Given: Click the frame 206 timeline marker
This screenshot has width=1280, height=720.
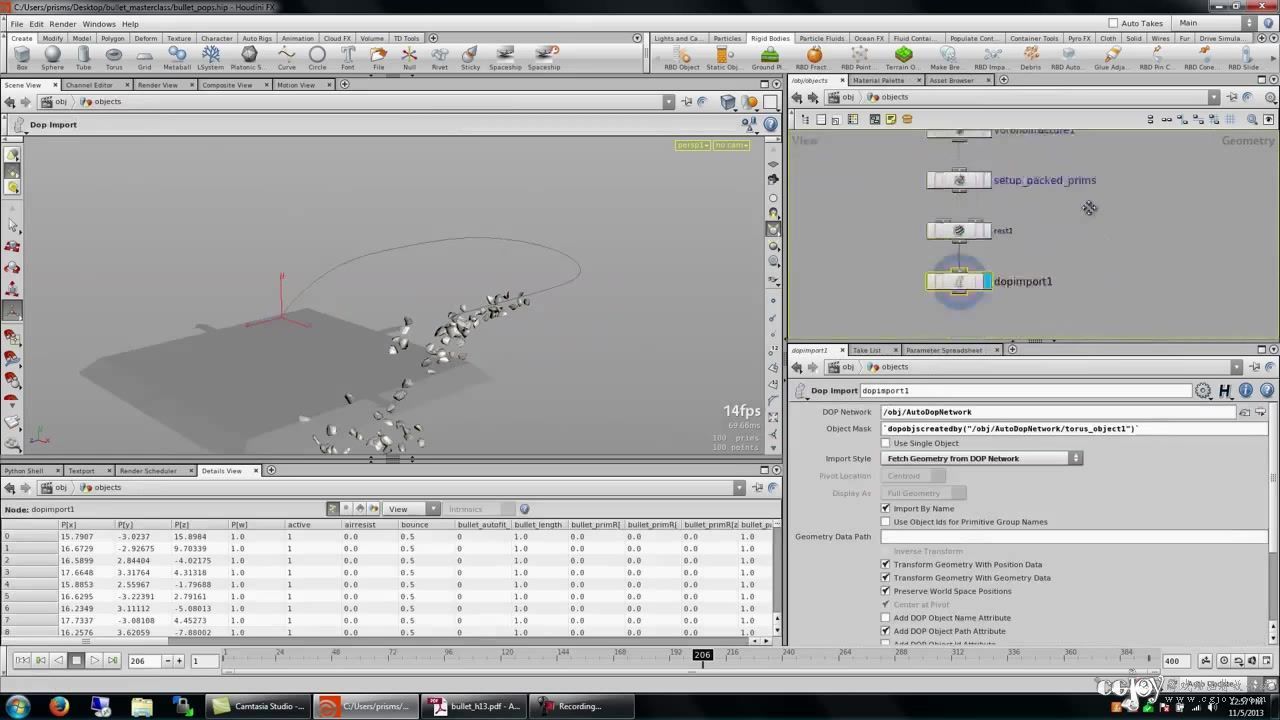Looking at the screenshot, I should (702, 656).
